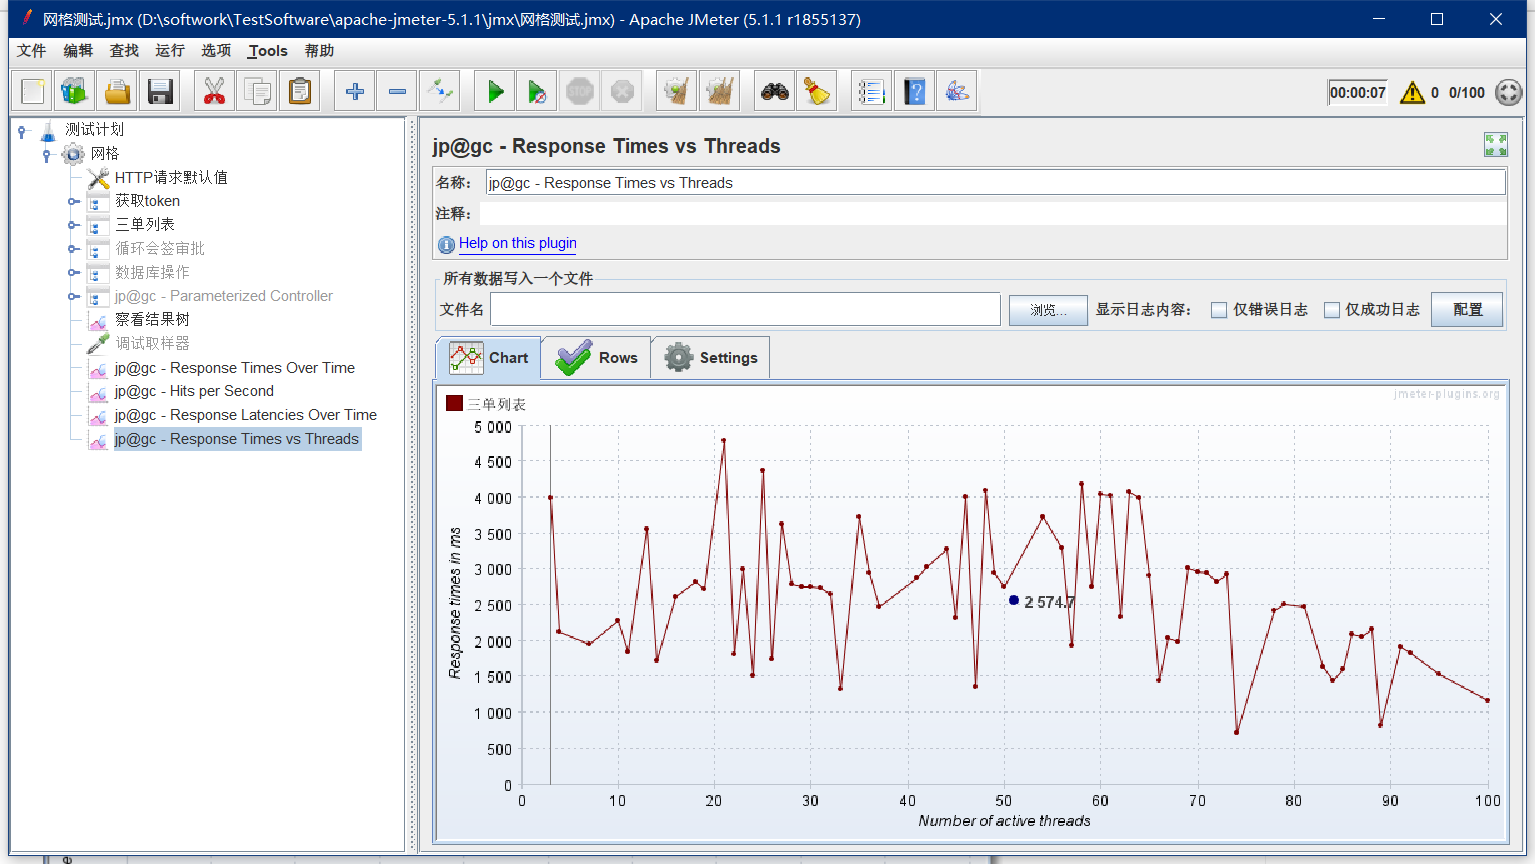
Task: Open the 查找 menu
Action: point(124,51)
